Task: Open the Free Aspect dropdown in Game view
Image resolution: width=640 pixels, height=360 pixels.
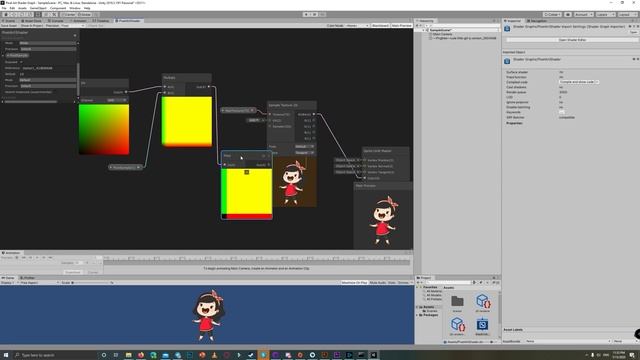Action: click(x=39, y=282)
